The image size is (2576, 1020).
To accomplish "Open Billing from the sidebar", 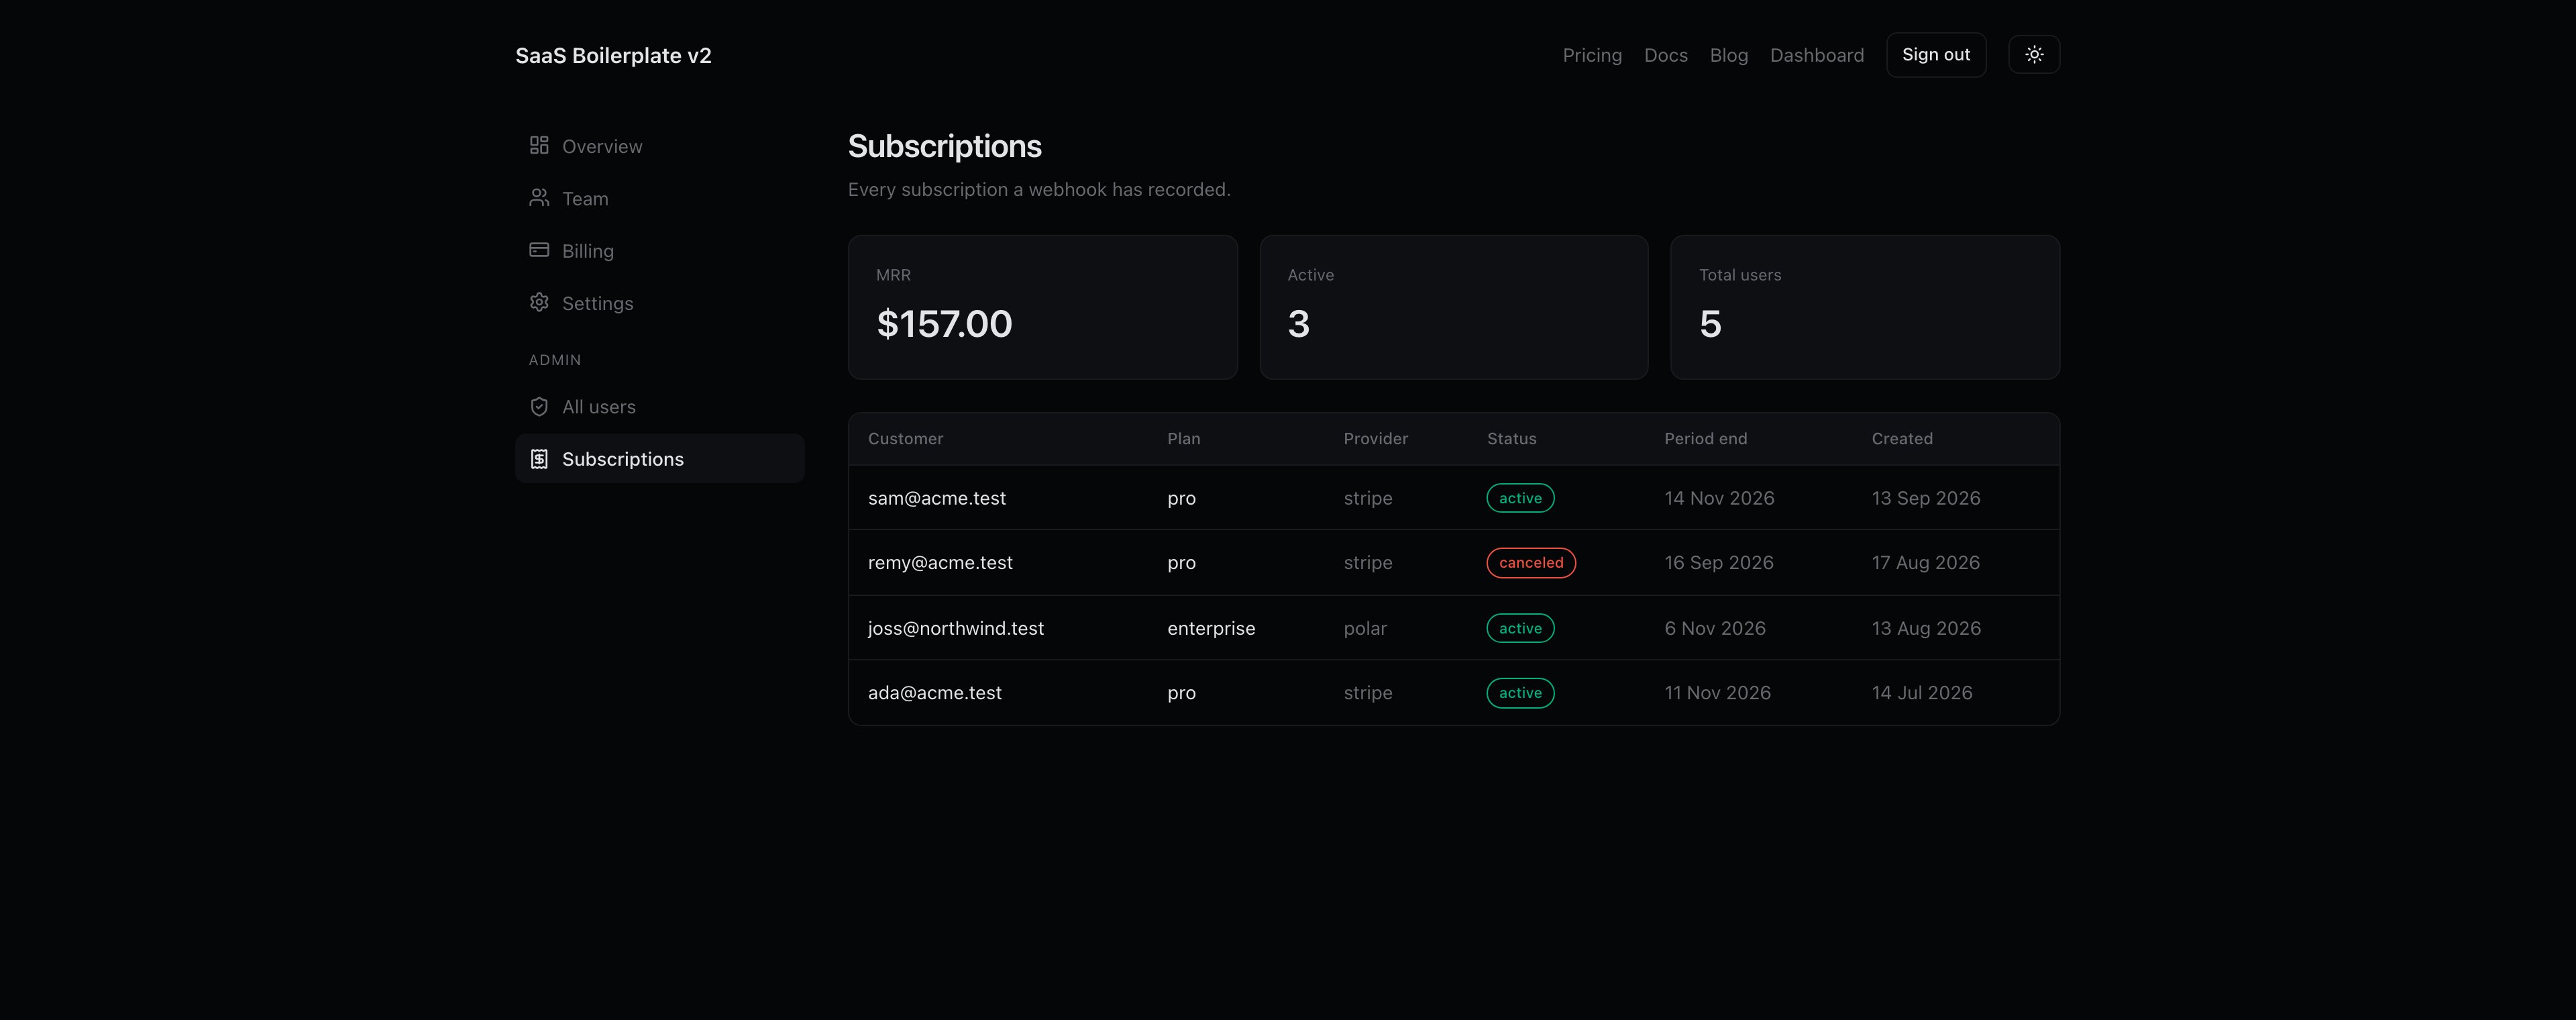I will pos(659,250).
